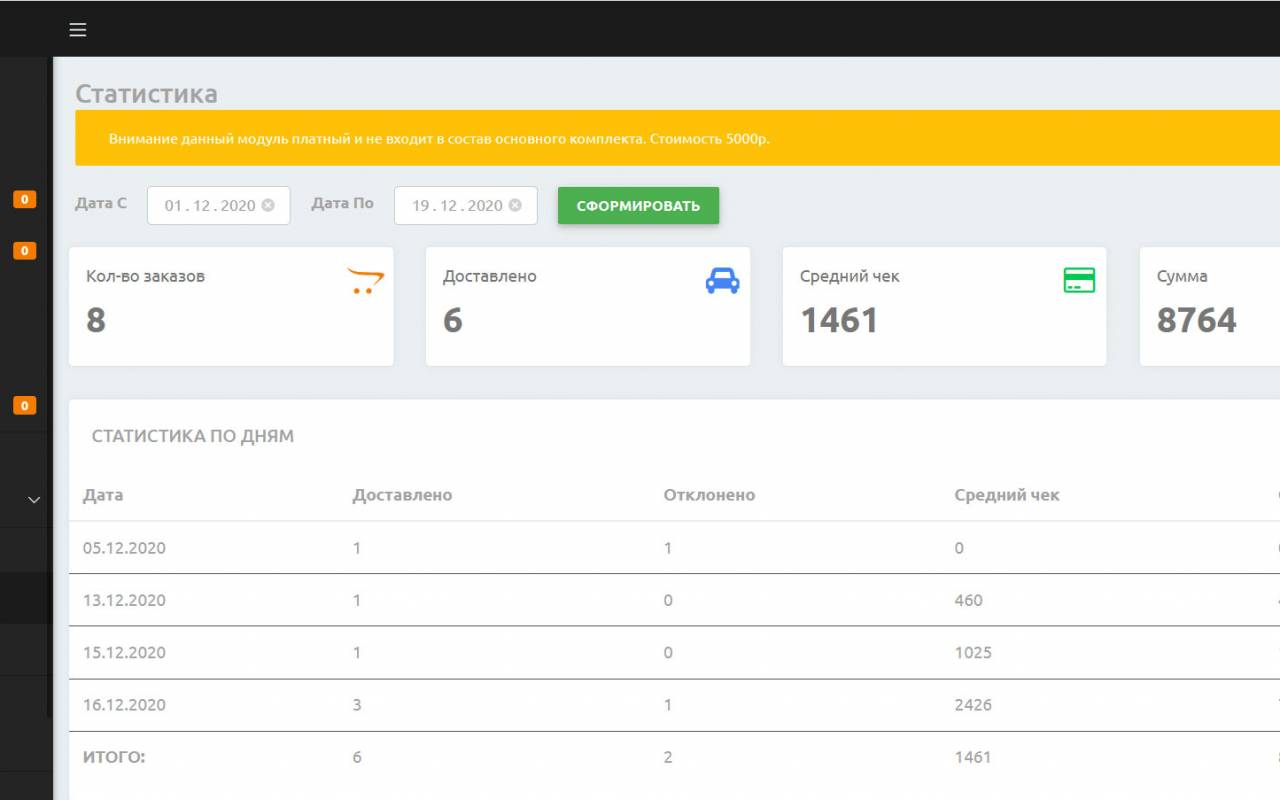Open the hamburger navigation menu
Viewport: 1280px width, 800px height.
pyautogui.click(x=77, y=29)
